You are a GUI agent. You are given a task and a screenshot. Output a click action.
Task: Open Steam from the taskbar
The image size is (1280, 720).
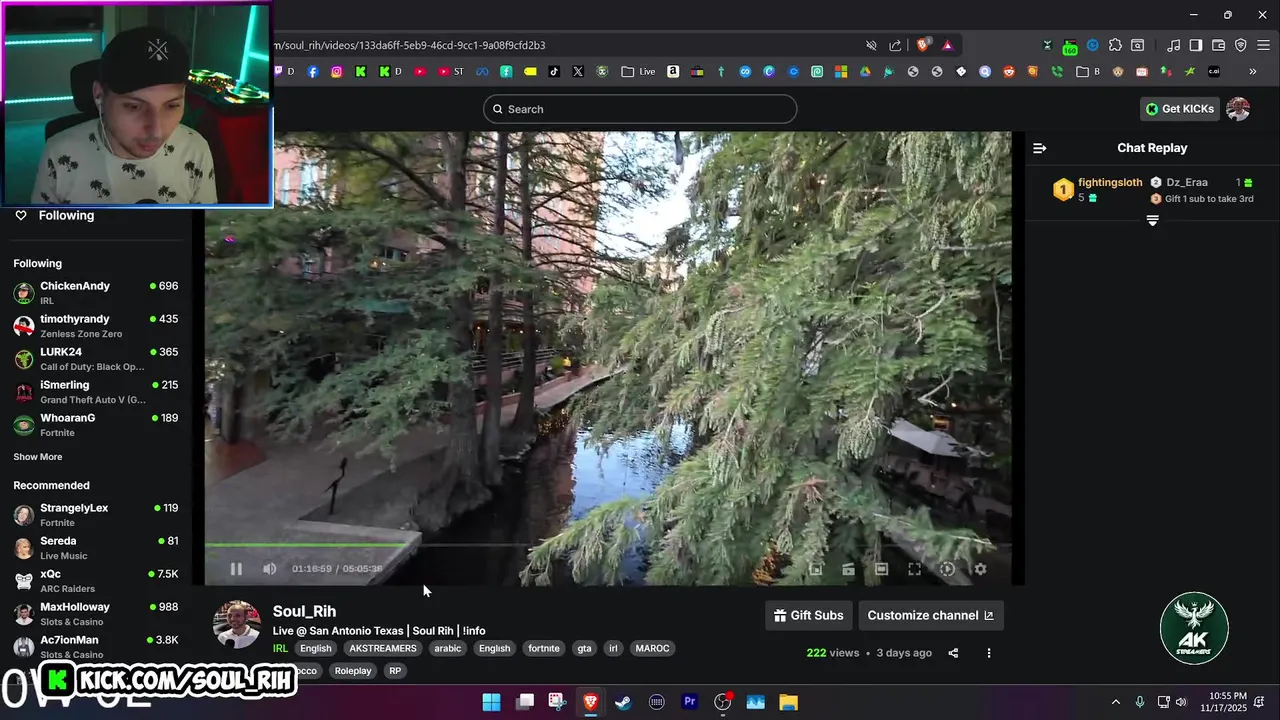click(623, 702)
